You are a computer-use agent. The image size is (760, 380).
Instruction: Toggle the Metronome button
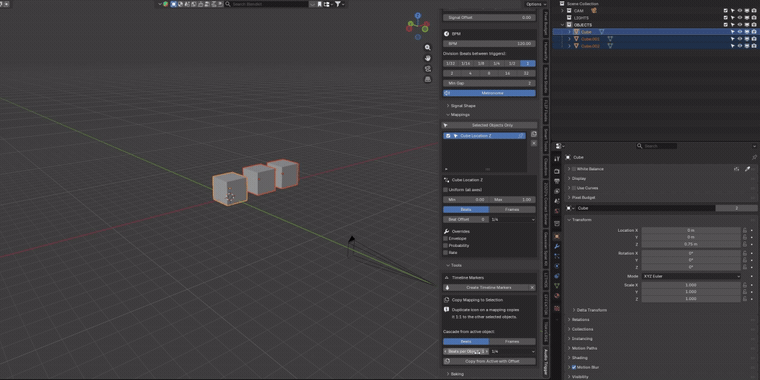[490, 93]
